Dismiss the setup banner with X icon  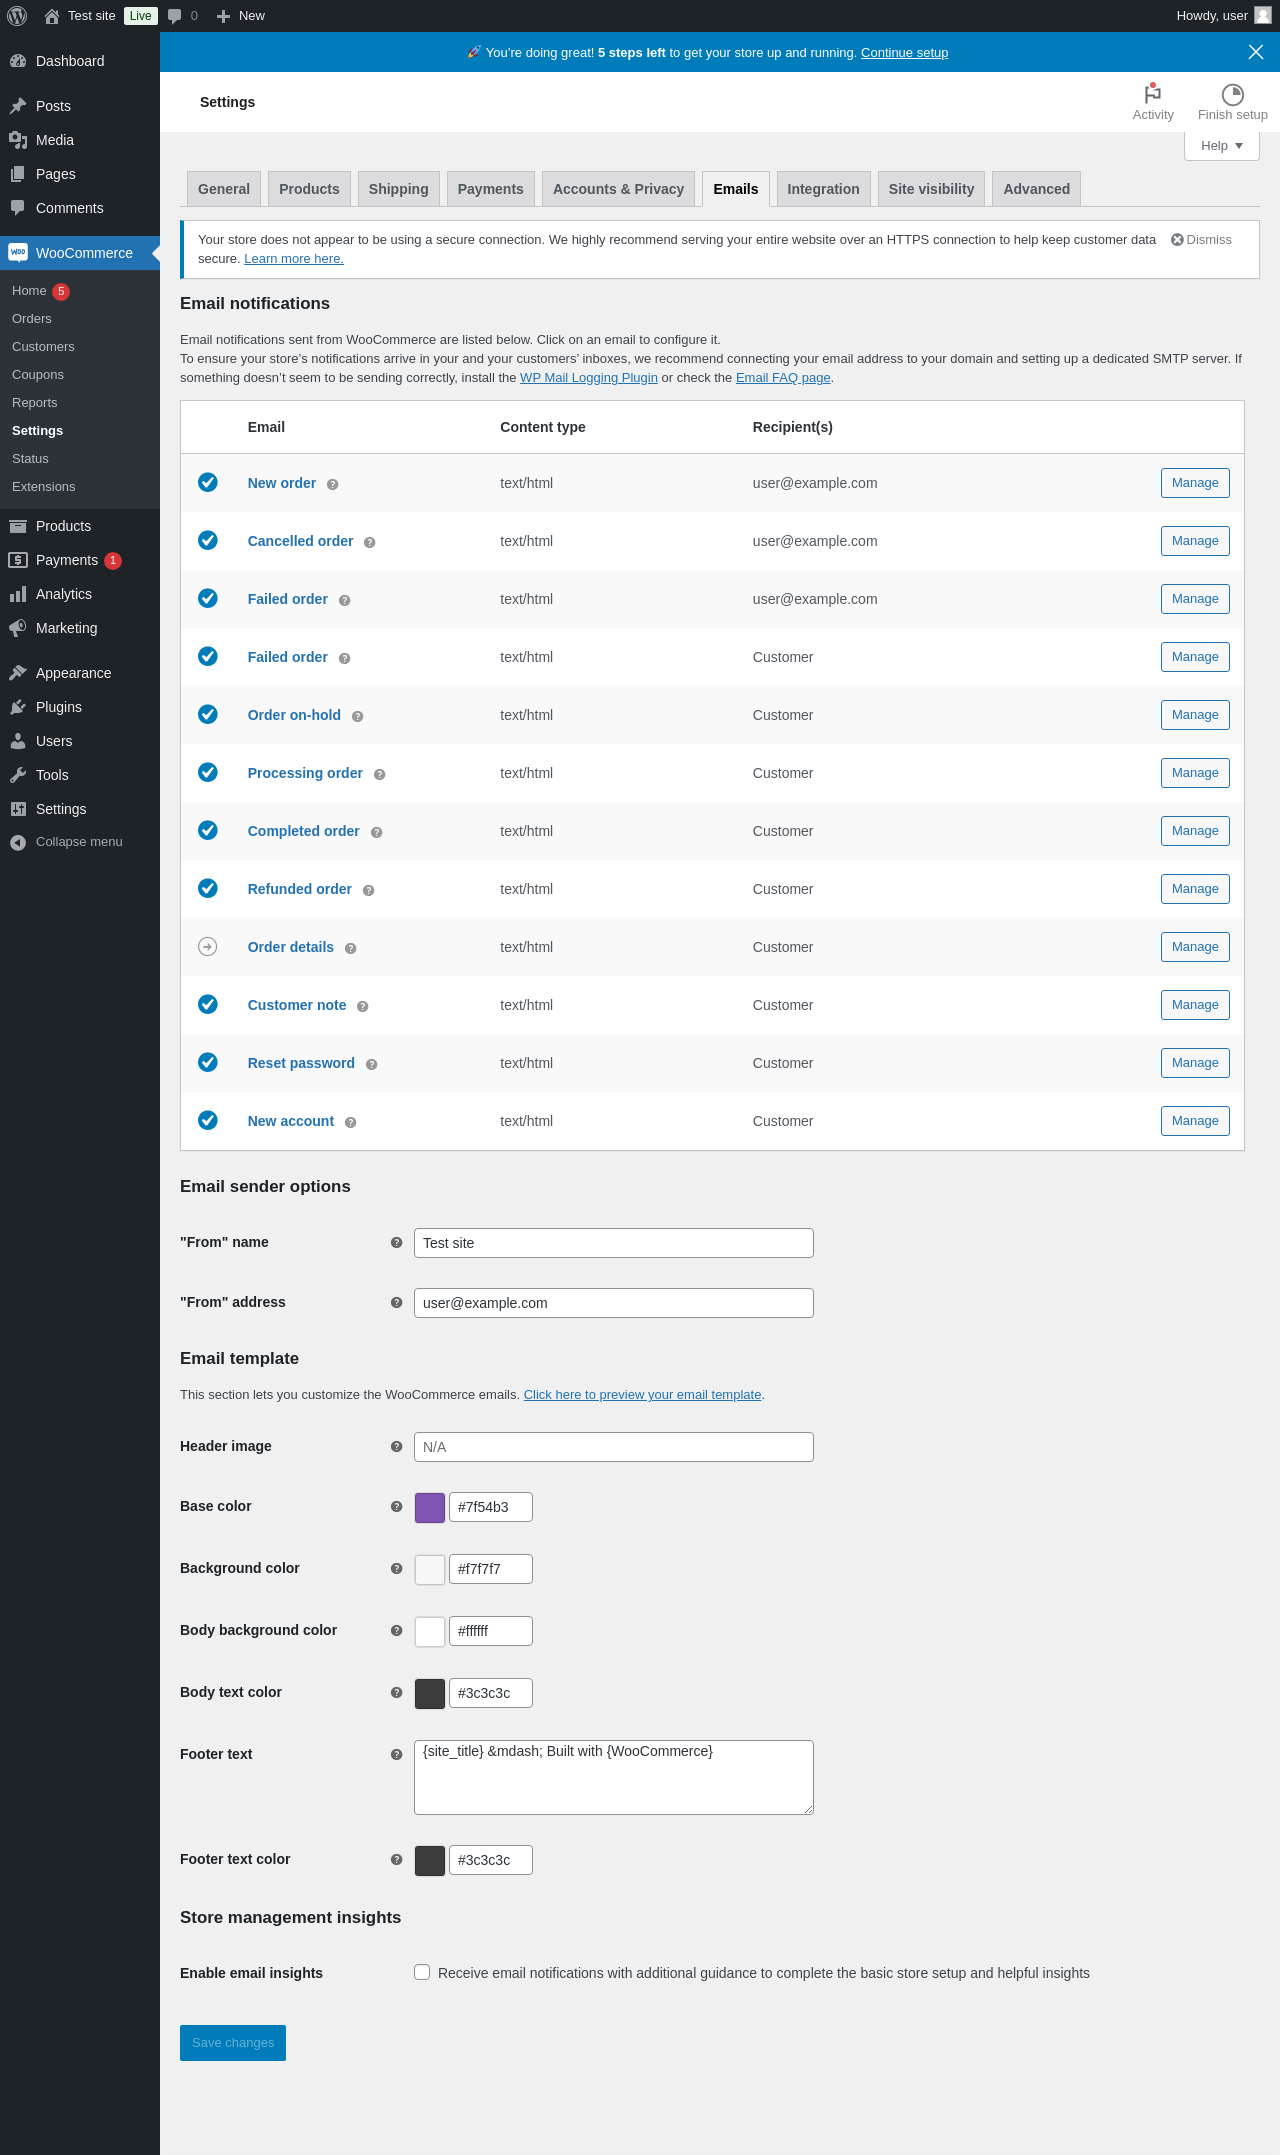[x=1256, y=52]
